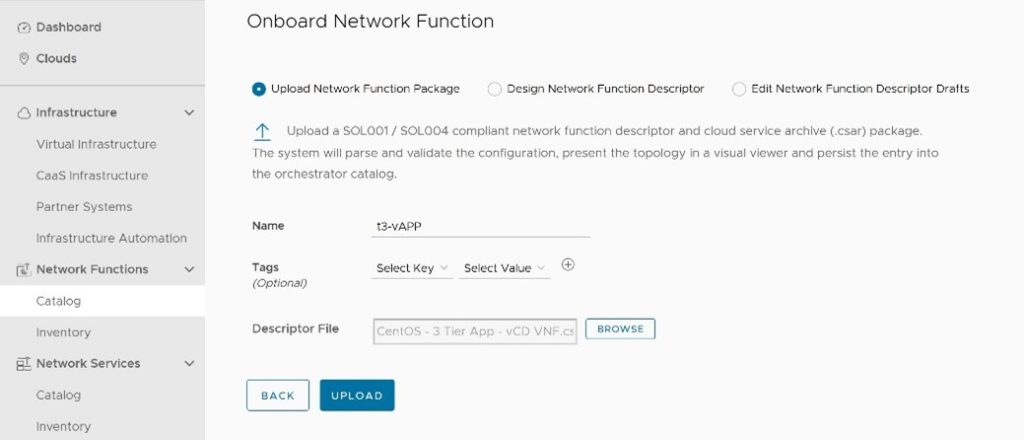Click the Infrastructure cloud icon
Screen dimensions: 1024x440
tap(24, 113)
